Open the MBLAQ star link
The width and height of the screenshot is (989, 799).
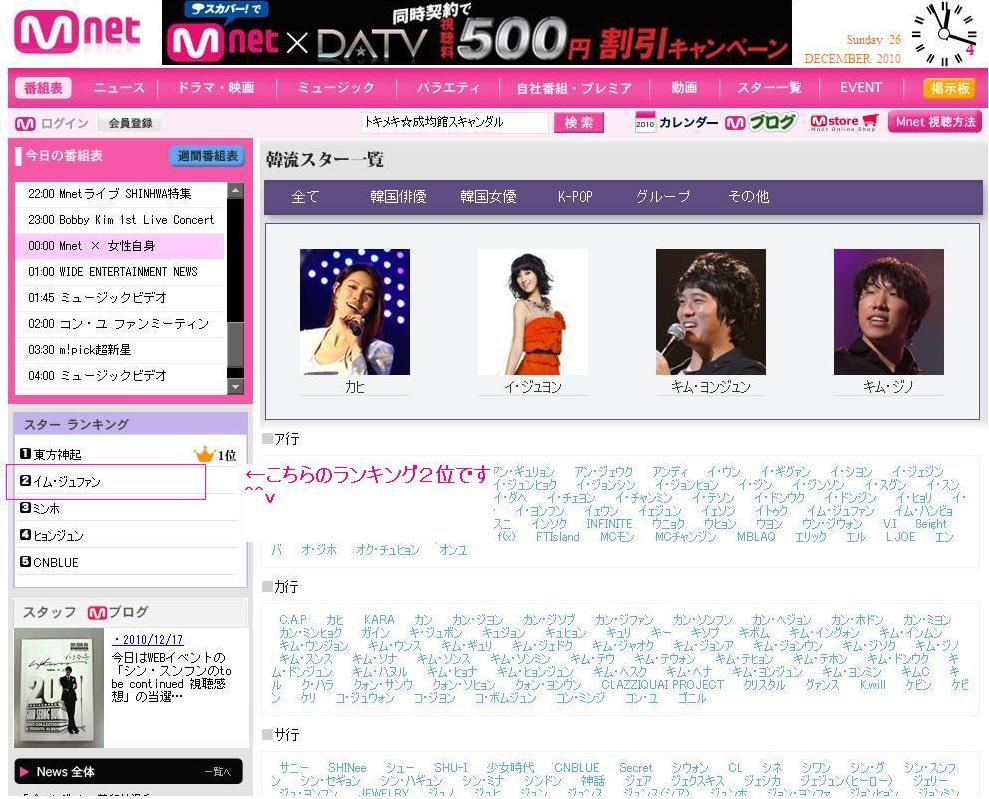pos(756,537)
